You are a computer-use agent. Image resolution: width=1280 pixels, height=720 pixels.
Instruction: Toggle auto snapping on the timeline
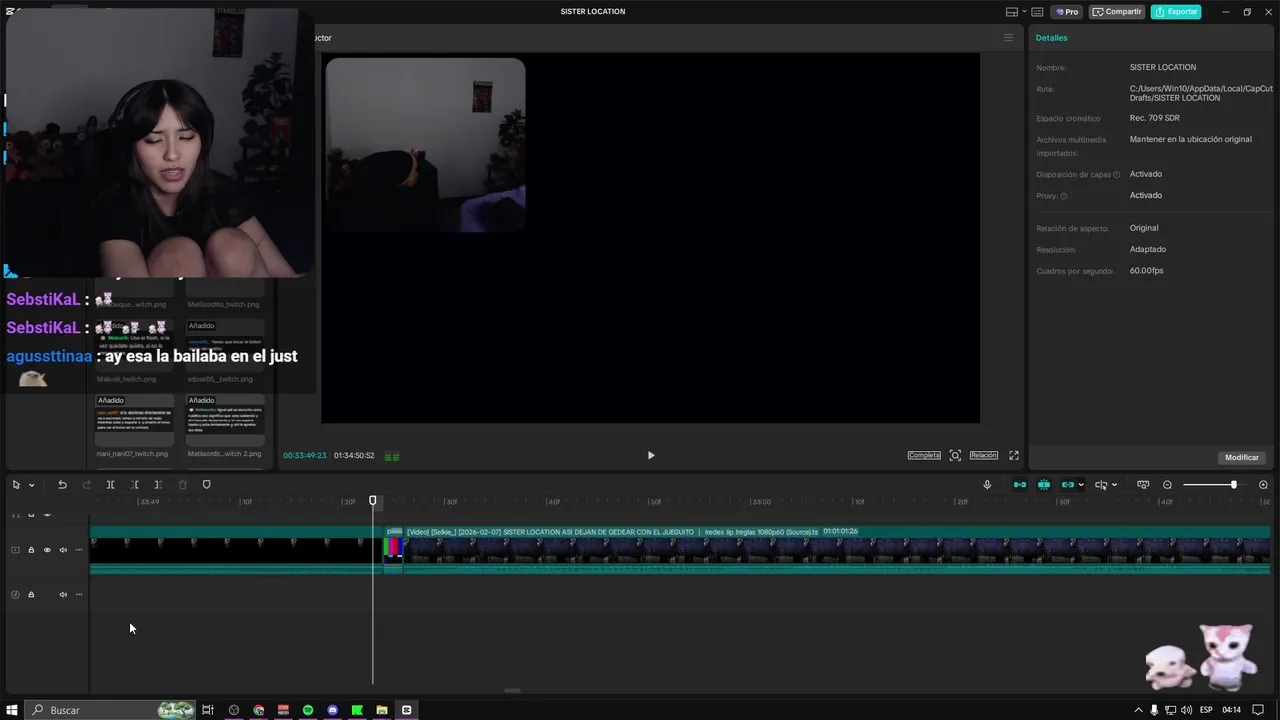click(x=1044, y=485)
